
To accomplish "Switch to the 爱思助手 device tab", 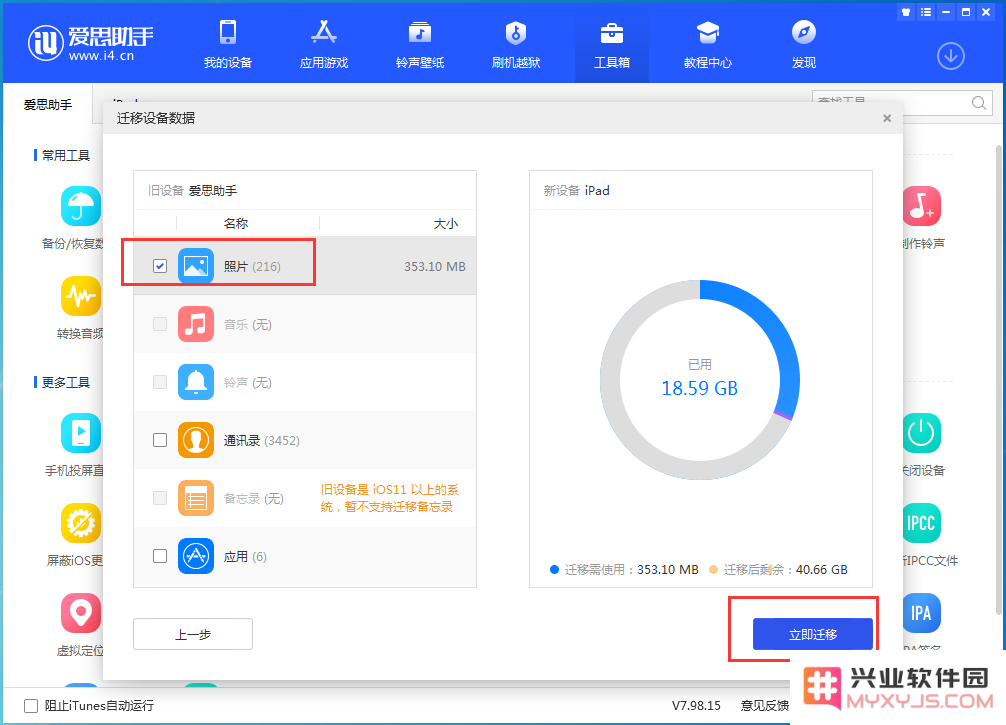I will click(48, 104).
